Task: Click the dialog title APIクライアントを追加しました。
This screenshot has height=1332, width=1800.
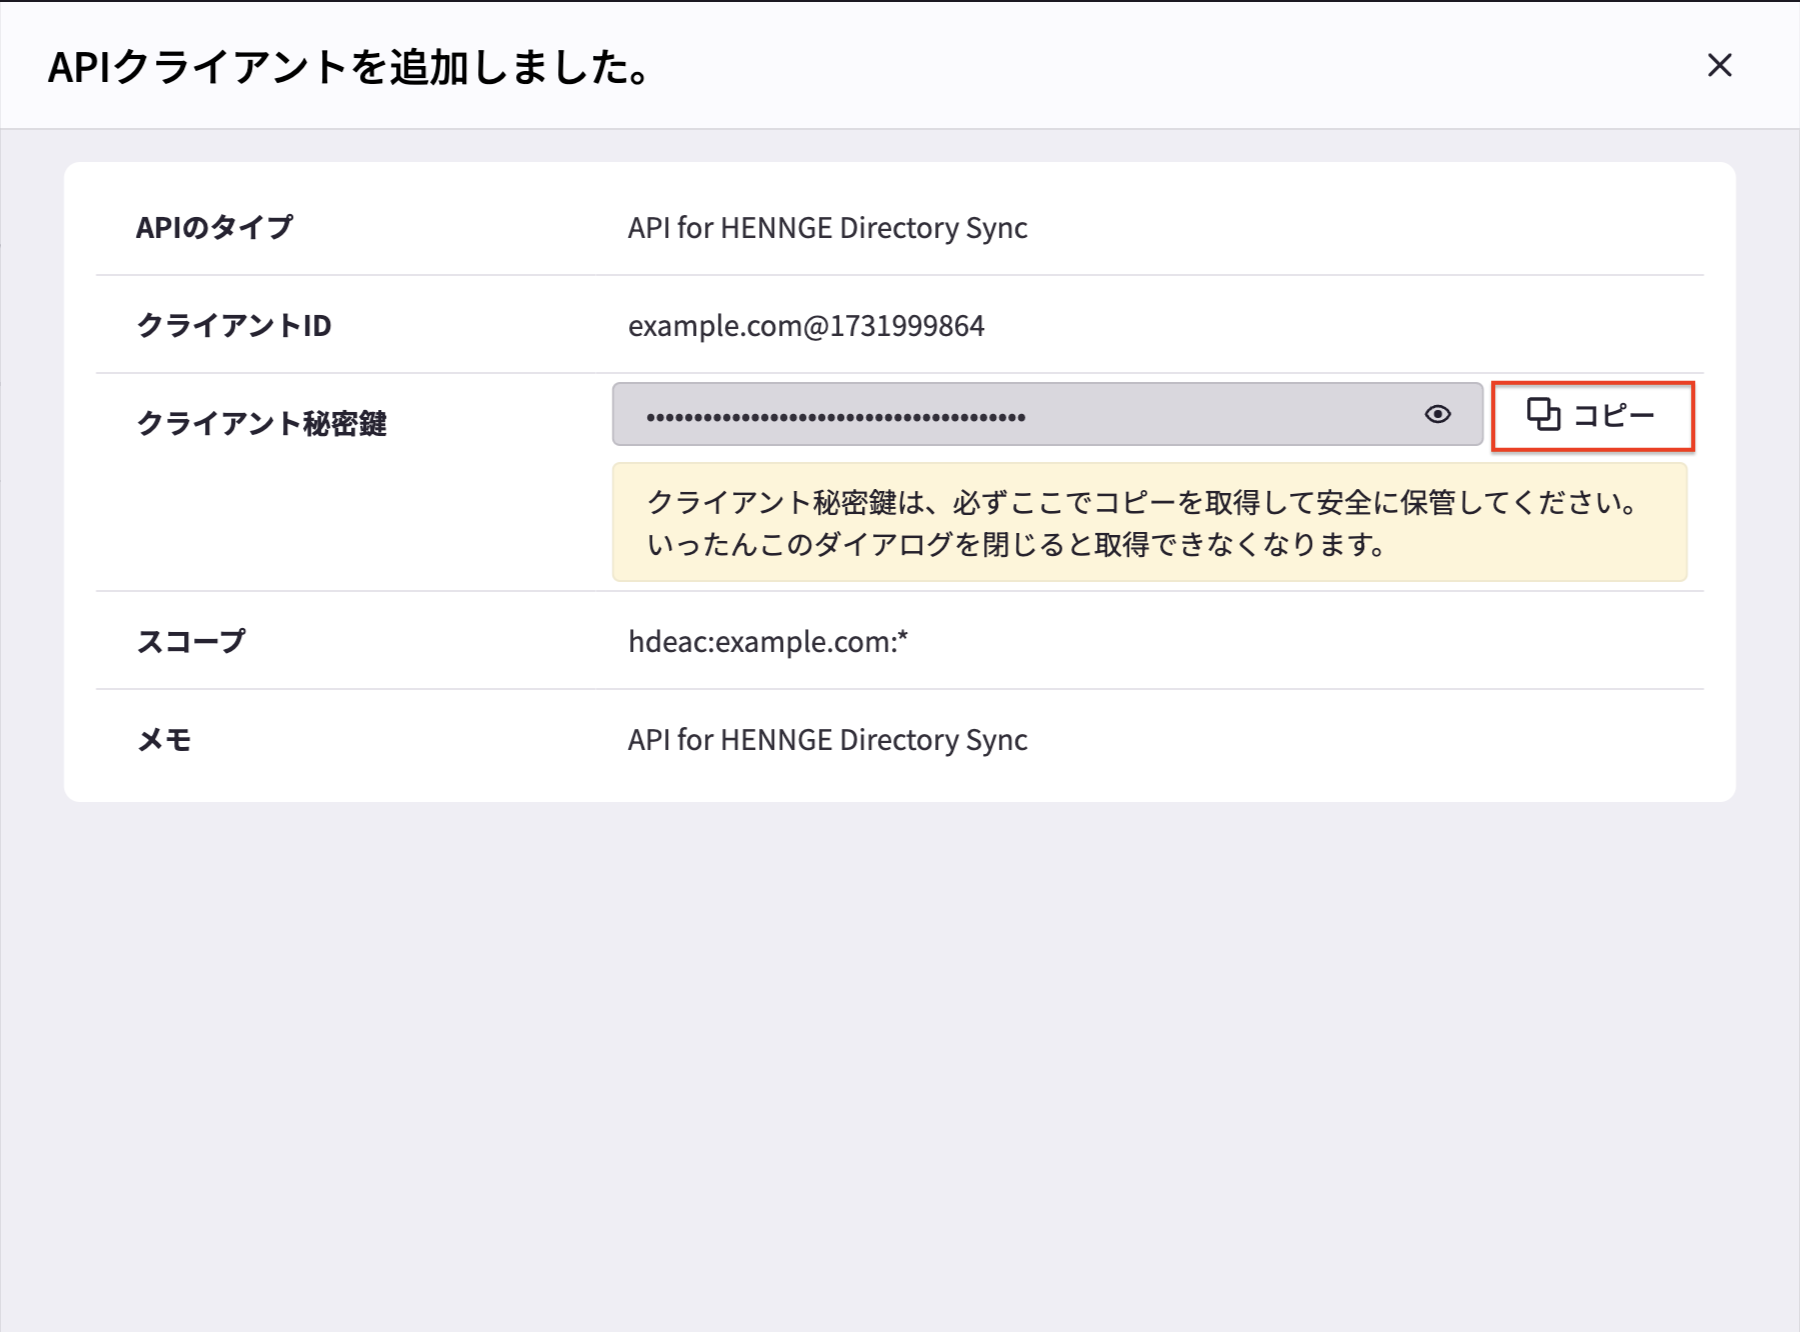Action: (350, 67)
